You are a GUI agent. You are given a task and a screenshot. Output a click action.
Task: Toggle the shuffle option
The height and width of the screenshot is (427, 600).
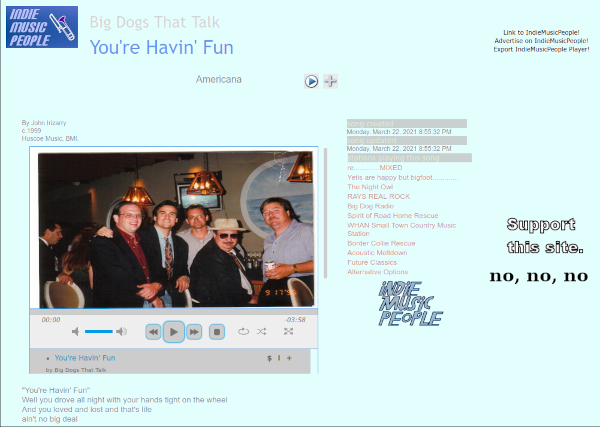pos(262,331)
